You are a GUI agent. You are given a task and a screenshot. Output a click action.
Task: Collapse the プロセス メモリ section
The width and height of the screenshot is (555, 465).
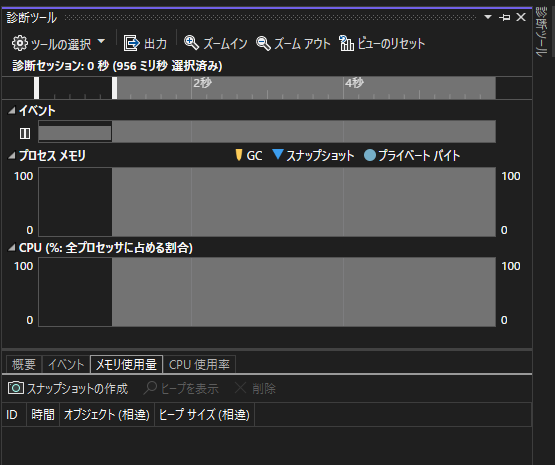point(12,155)
